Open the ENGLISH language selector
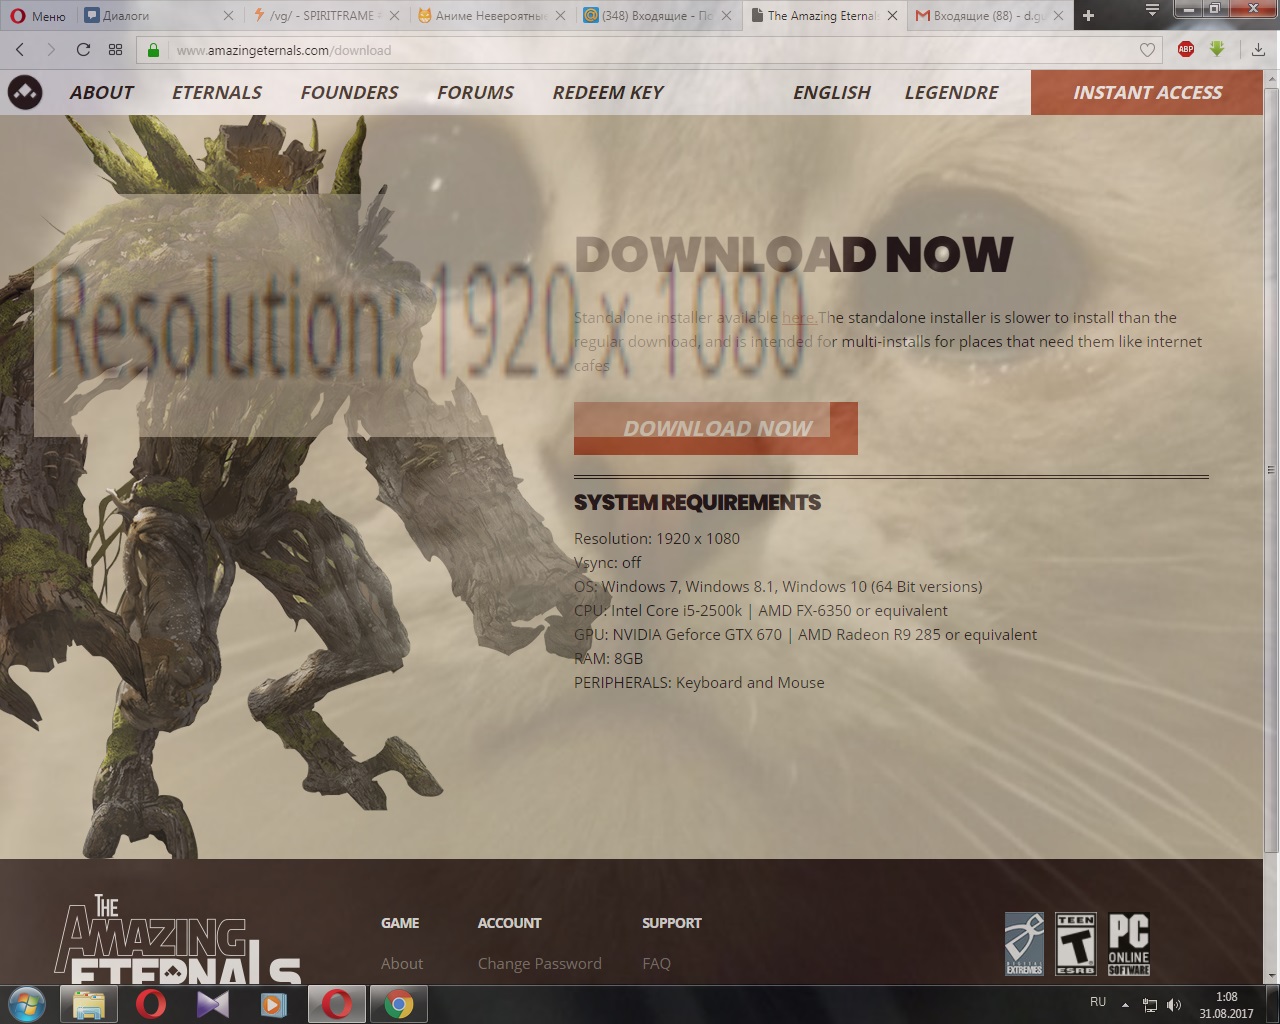 [x=832, y=92]
